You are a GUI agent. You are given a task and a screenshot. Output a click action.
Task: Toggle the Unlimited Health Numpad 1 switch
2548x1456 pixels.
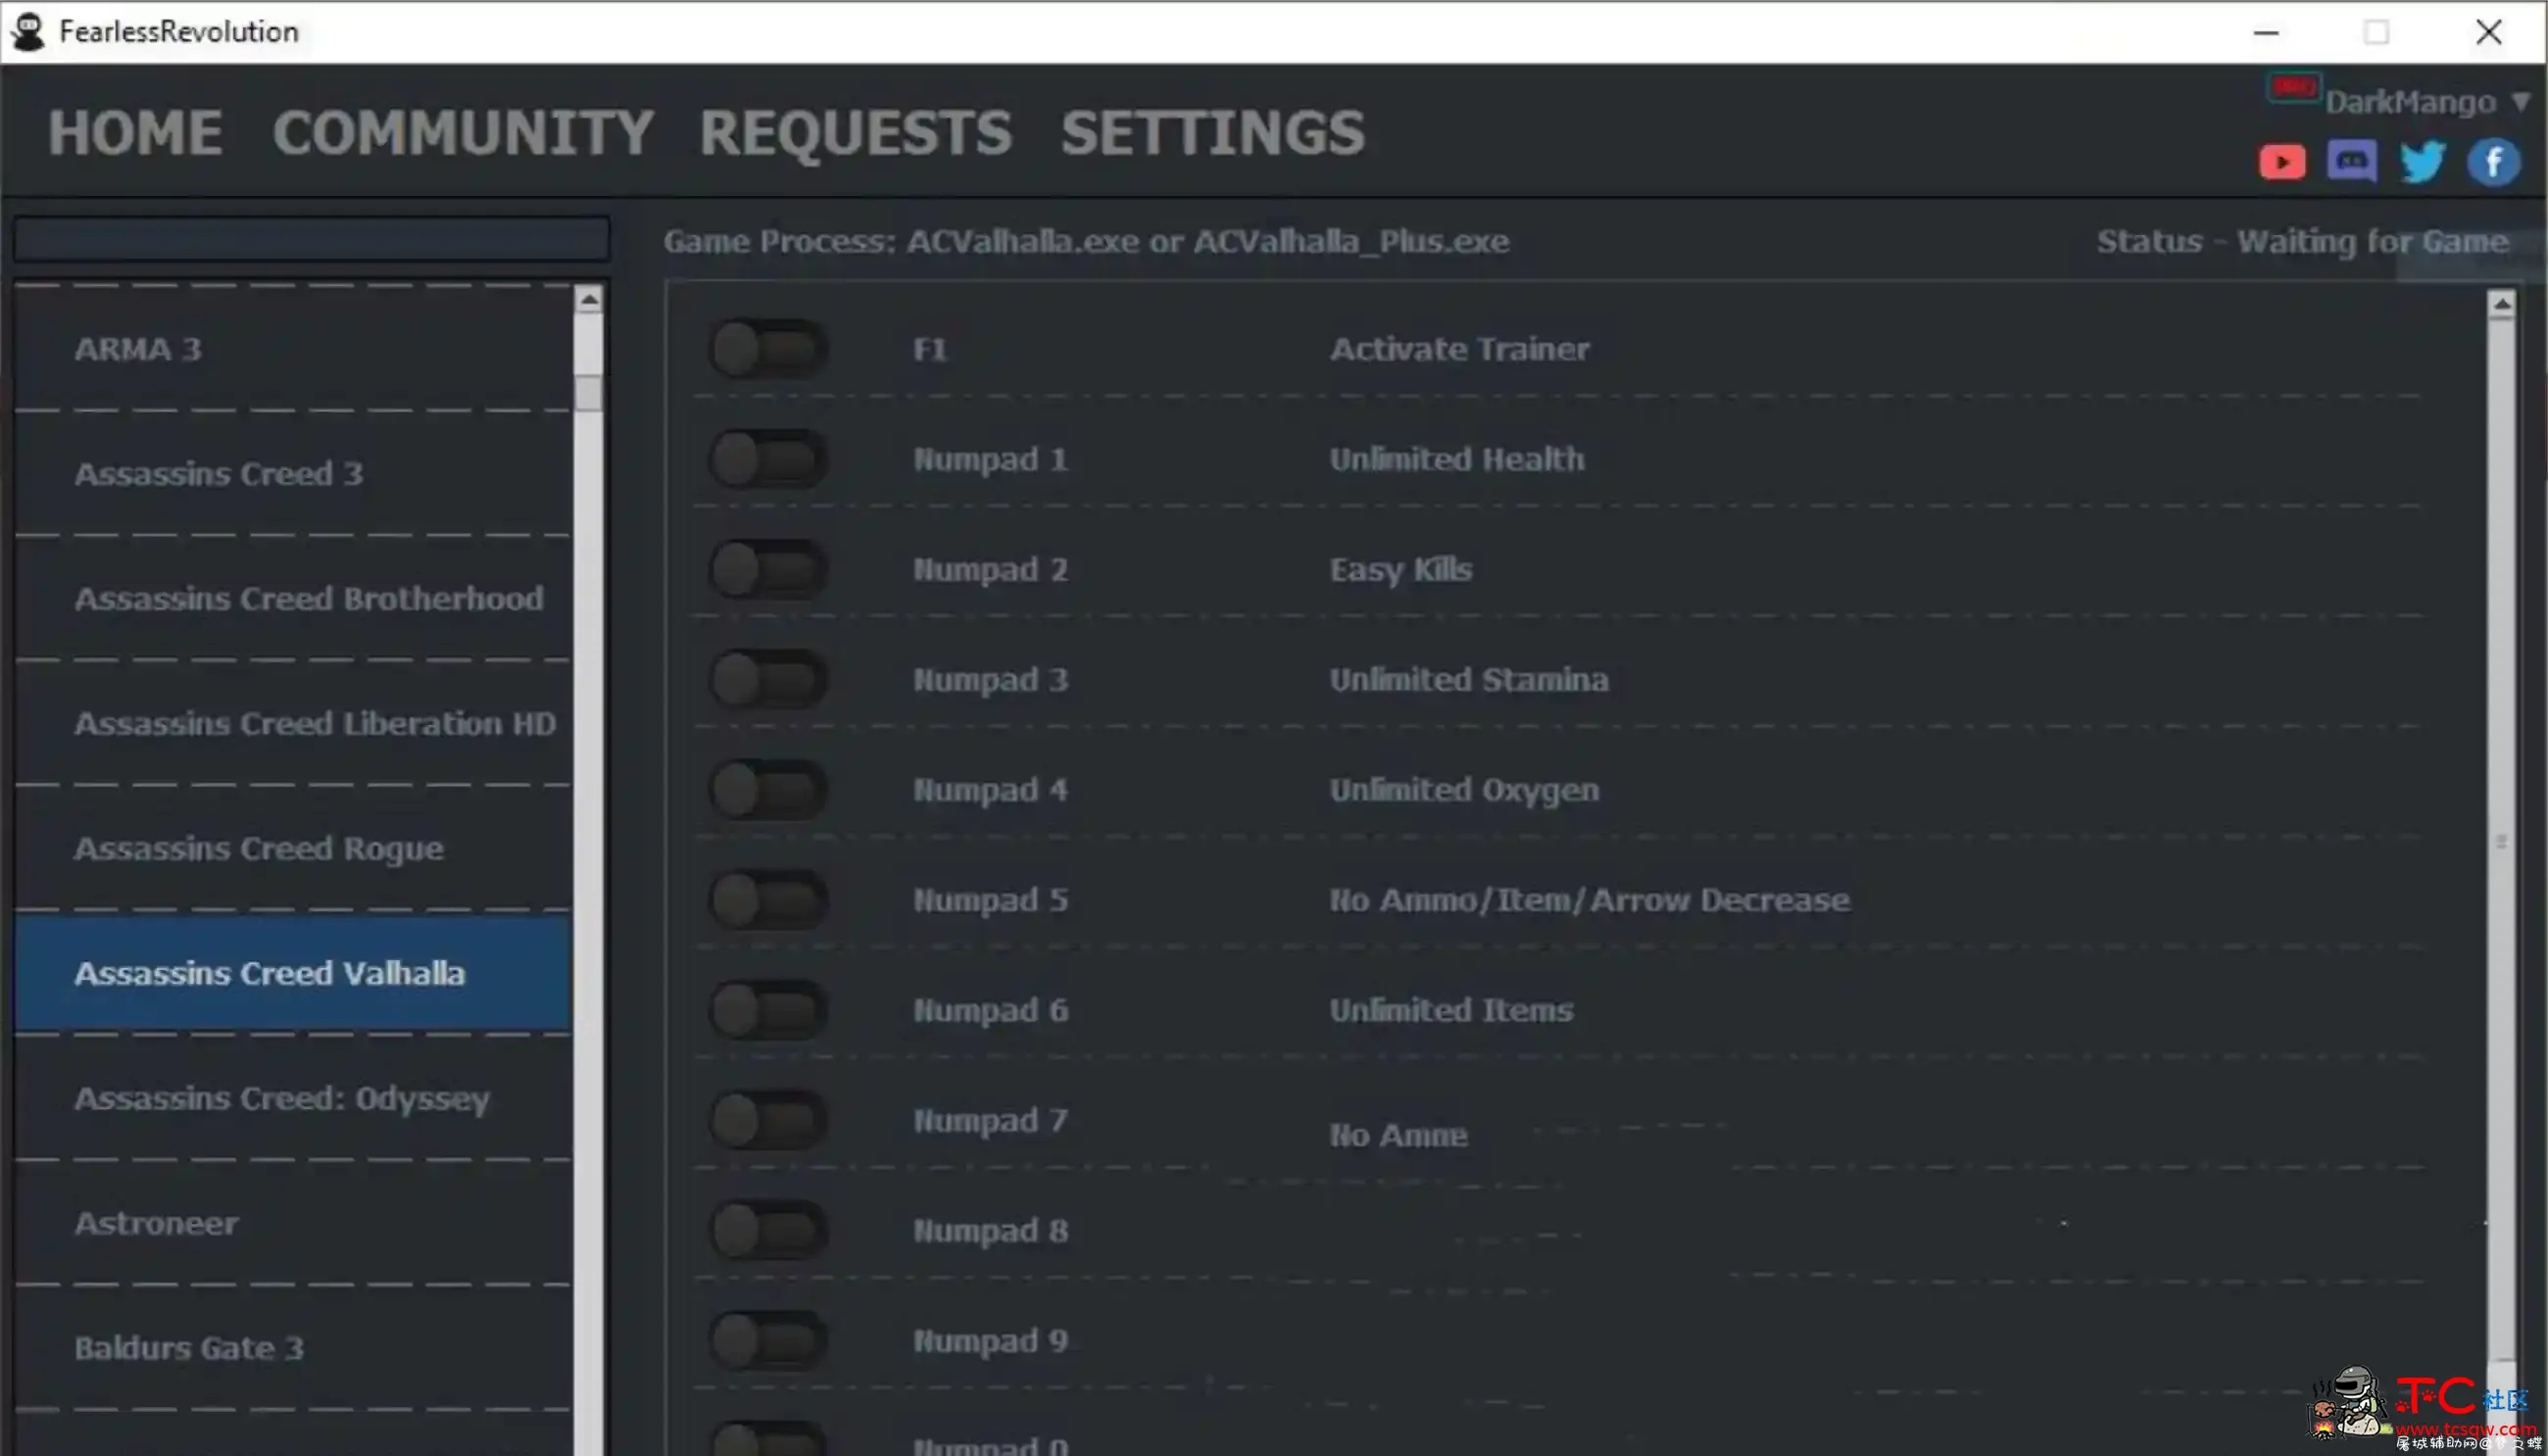tap(768, 459)
